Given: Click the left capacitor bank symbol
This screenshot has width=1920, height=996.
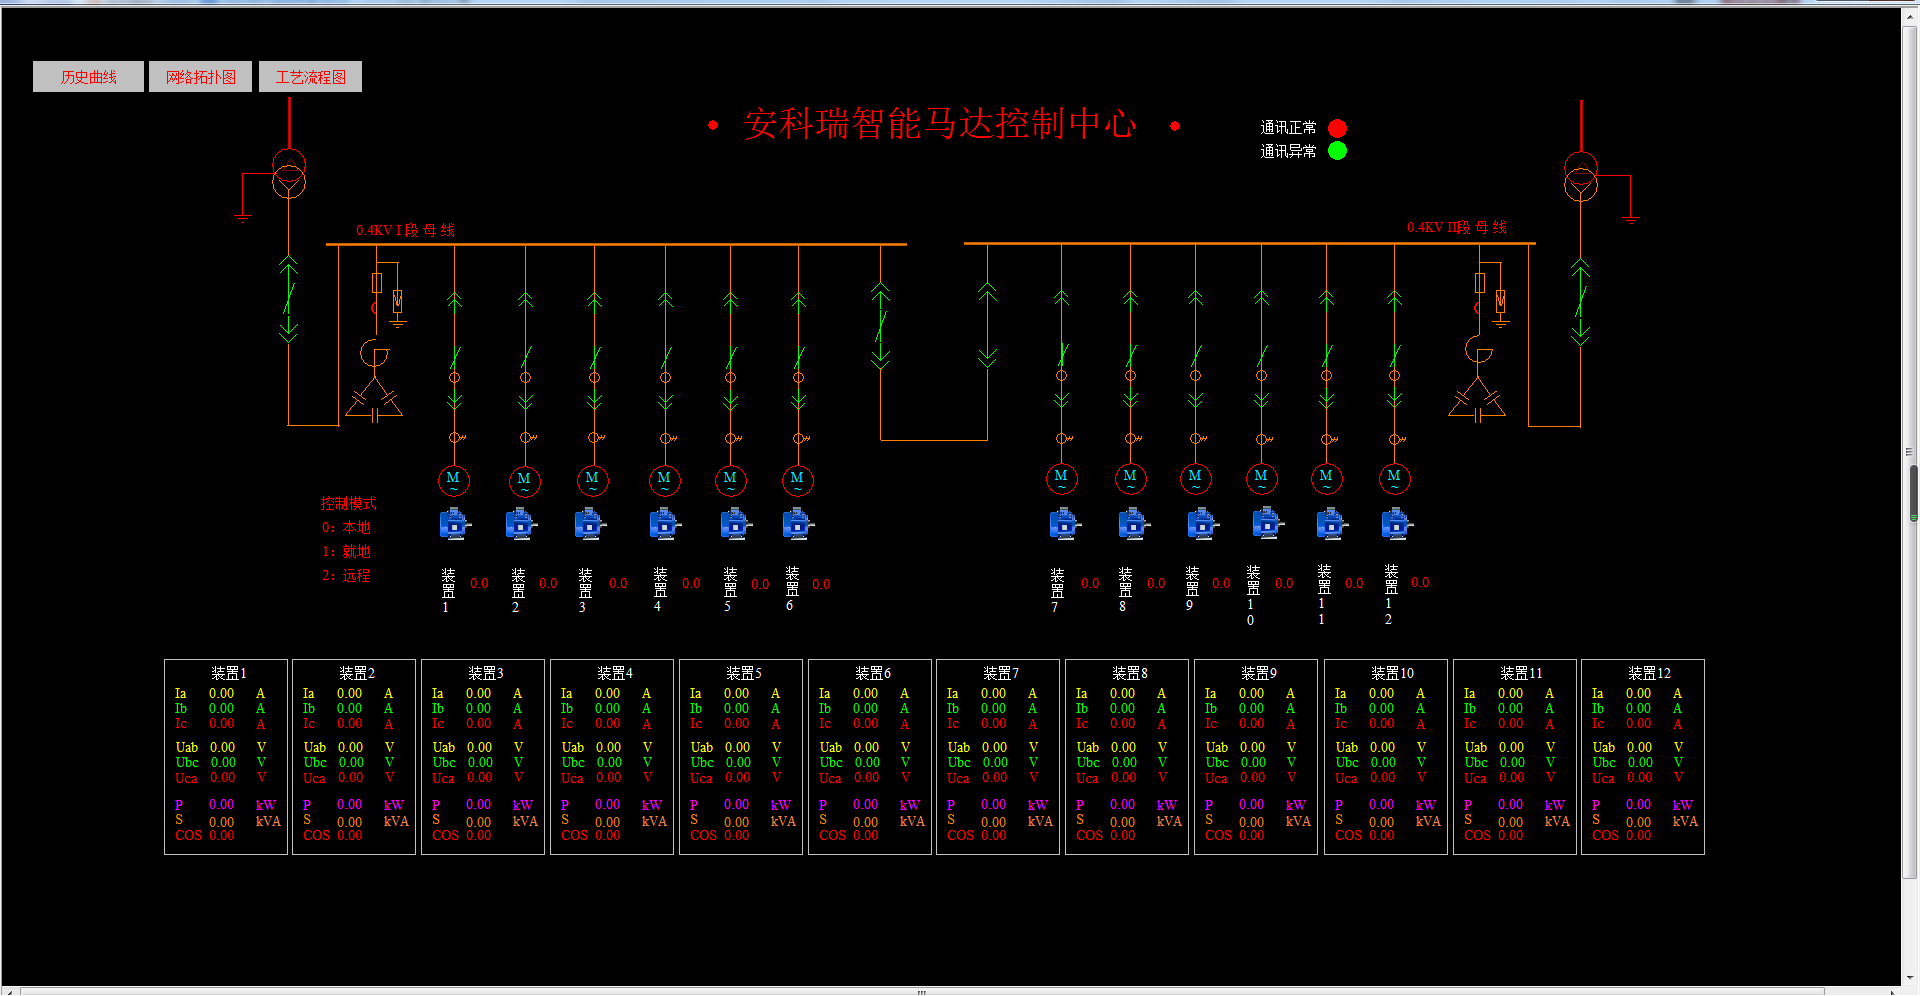Looking at the screenshot, I should point(374,400).
